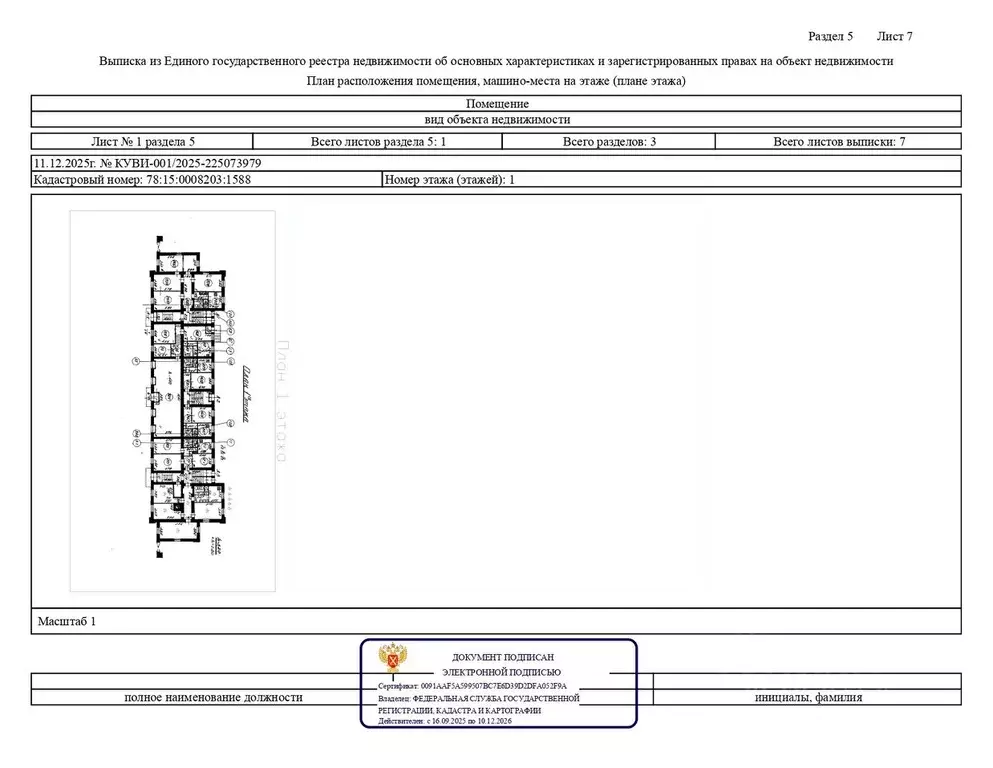Click the 'Помещение' table cell

click(497, 103)
